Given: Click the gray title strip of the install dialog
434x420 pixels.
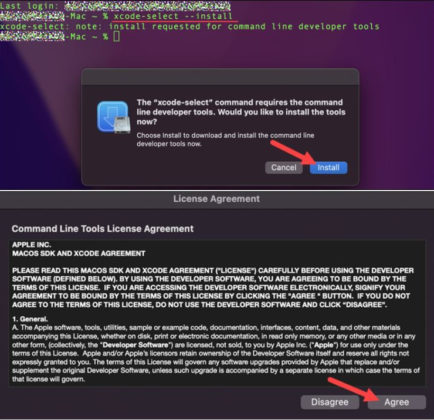Looking at the screenshot, I should point(220,77).
